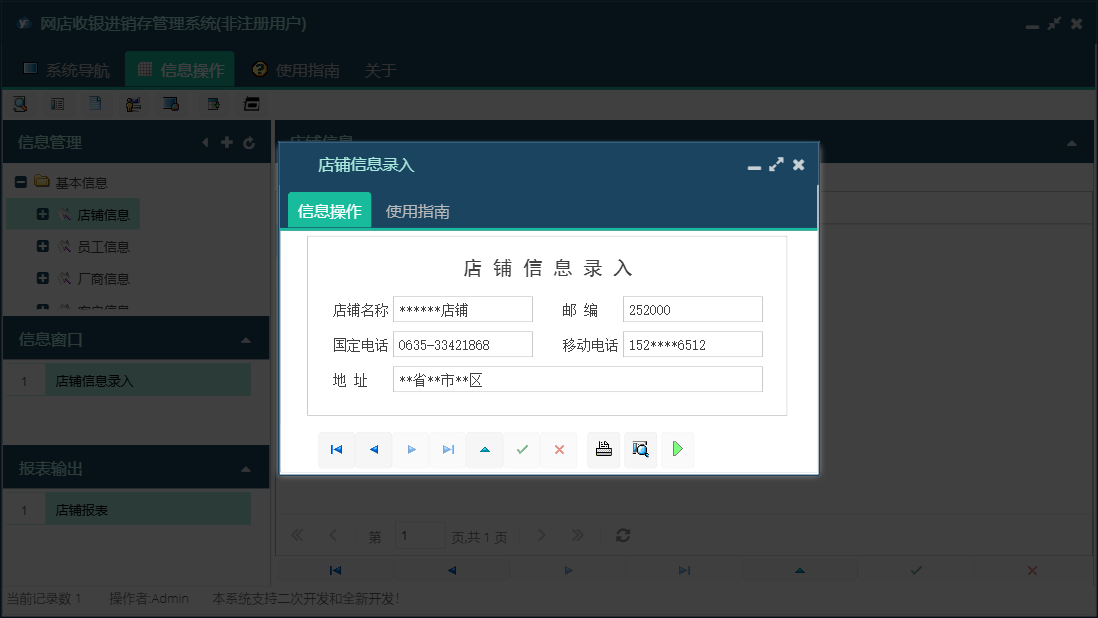1098x618 pixels.
Task: Save the record with the green checkmark
Action: click(522, 449)
